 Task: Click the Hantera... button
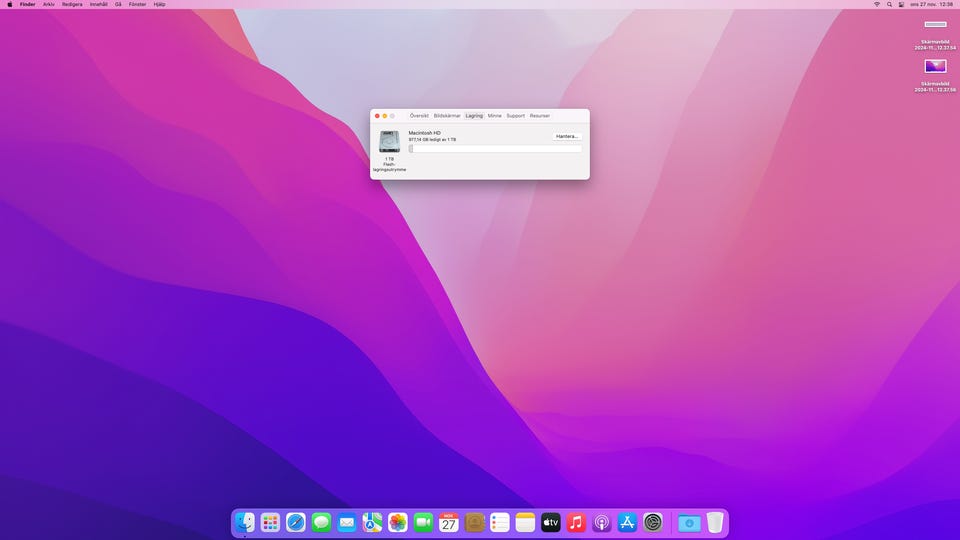567,137
